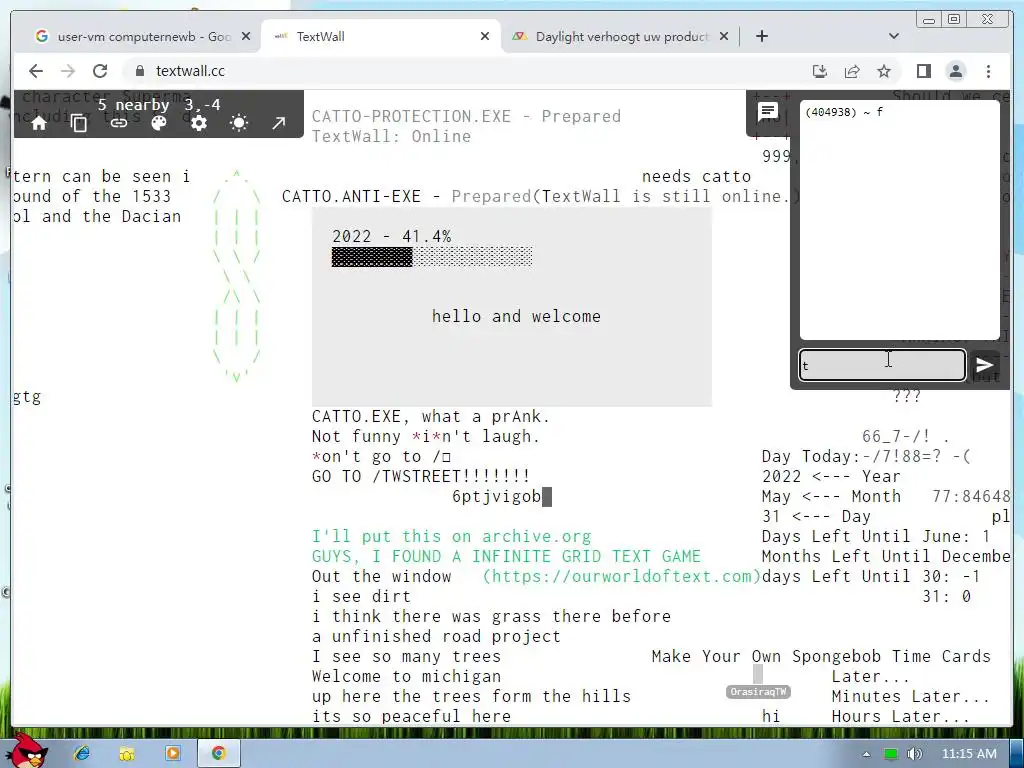Click the '5 nearby' indicator

click(133, 105)
